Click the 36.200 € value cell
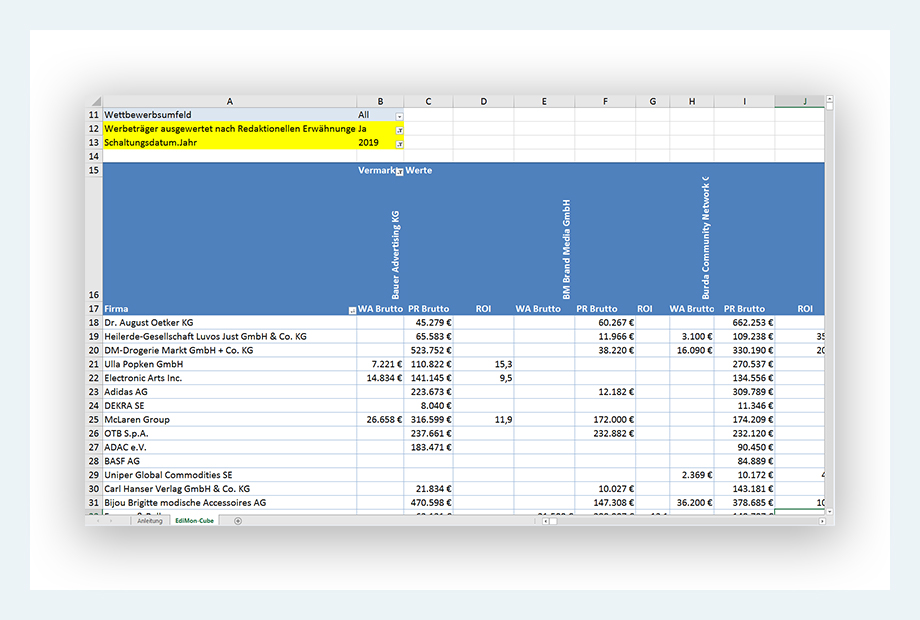Screen dimensions: 920x620 [x=692, y=503]
